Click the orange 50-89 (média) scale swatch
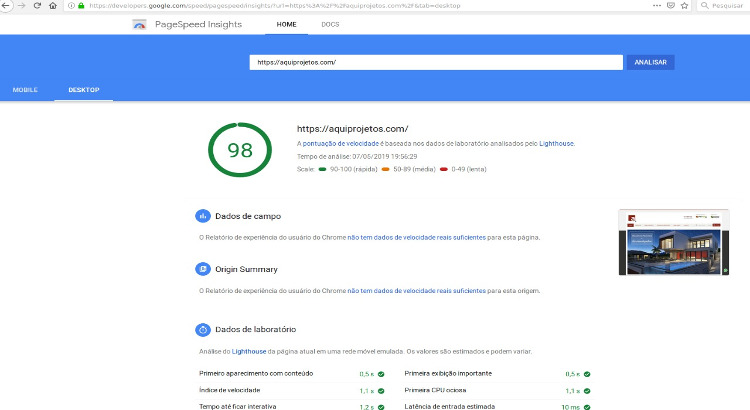The height and width of the screenshot is (410, 750). click(x=386, y=169)
